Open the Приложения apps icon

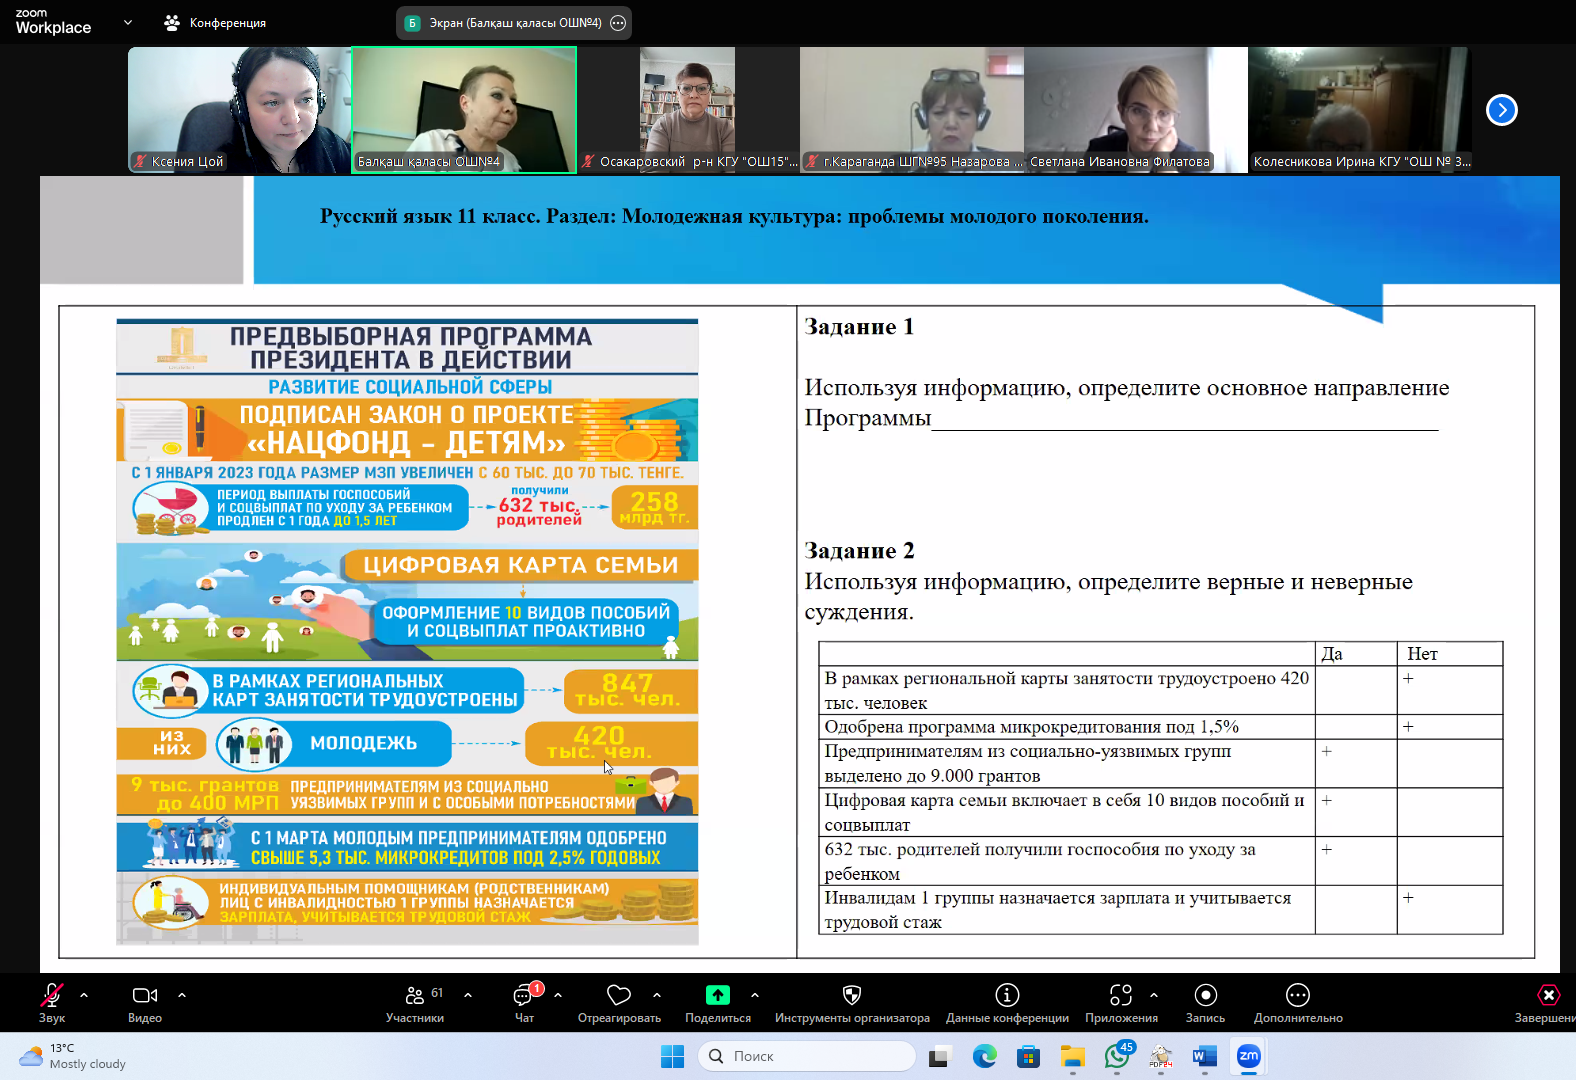point(1121,1002)
